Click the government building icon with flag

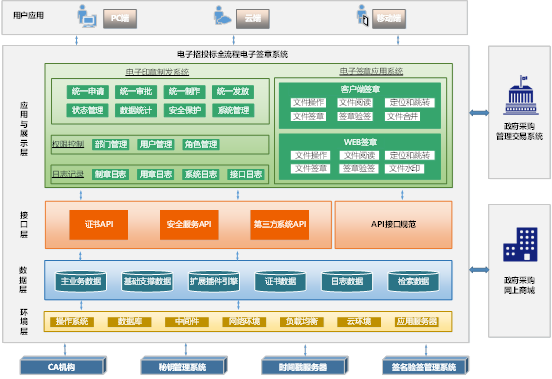[x=521, y=95]
